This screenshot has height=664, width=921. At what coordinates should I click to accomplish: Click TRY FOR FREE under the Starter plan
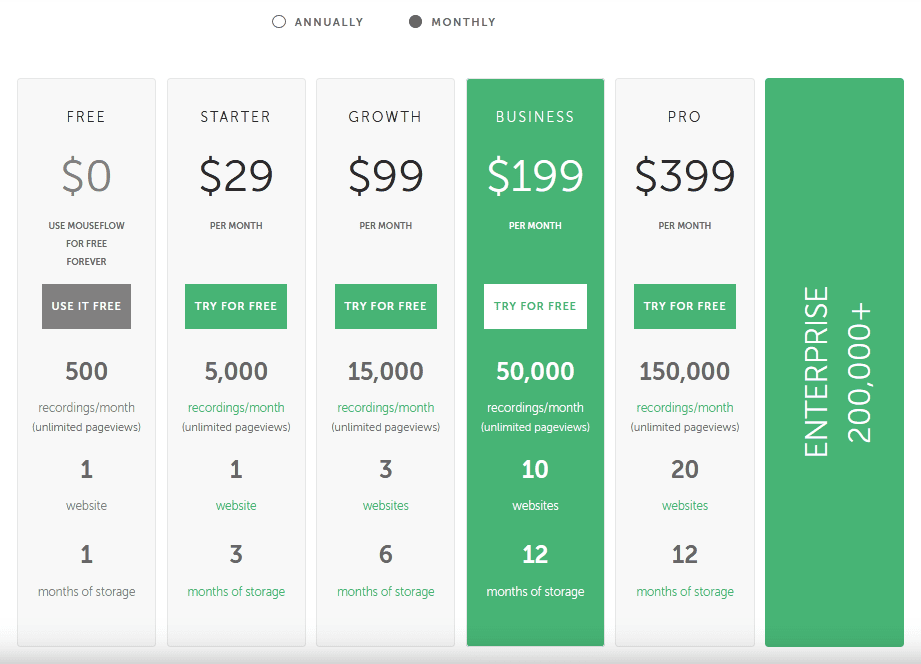235,306
